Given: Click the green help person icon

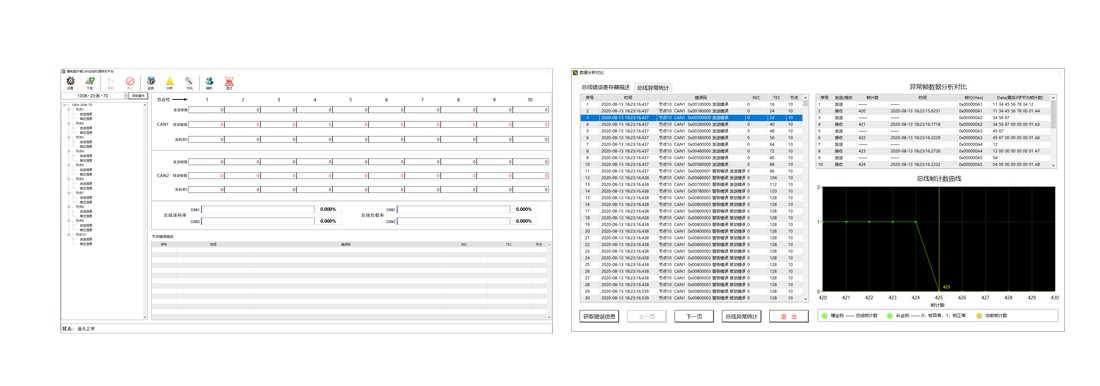Looking at the screenshot, I should click(x=209, y=81).
